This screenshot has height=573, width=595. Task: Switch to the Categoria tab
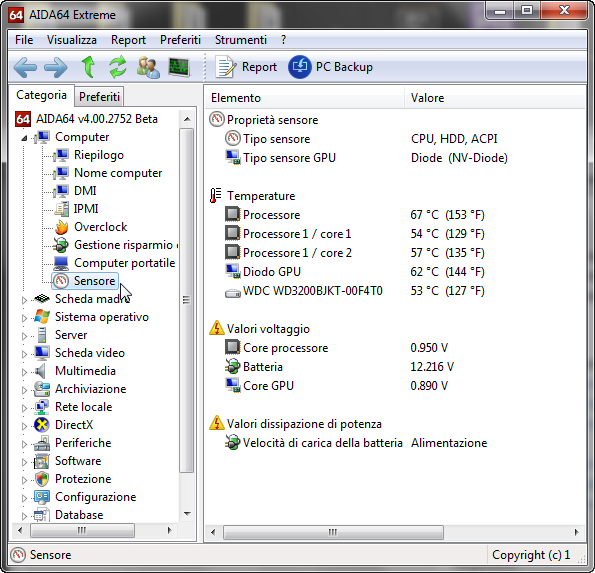point(41,95)
